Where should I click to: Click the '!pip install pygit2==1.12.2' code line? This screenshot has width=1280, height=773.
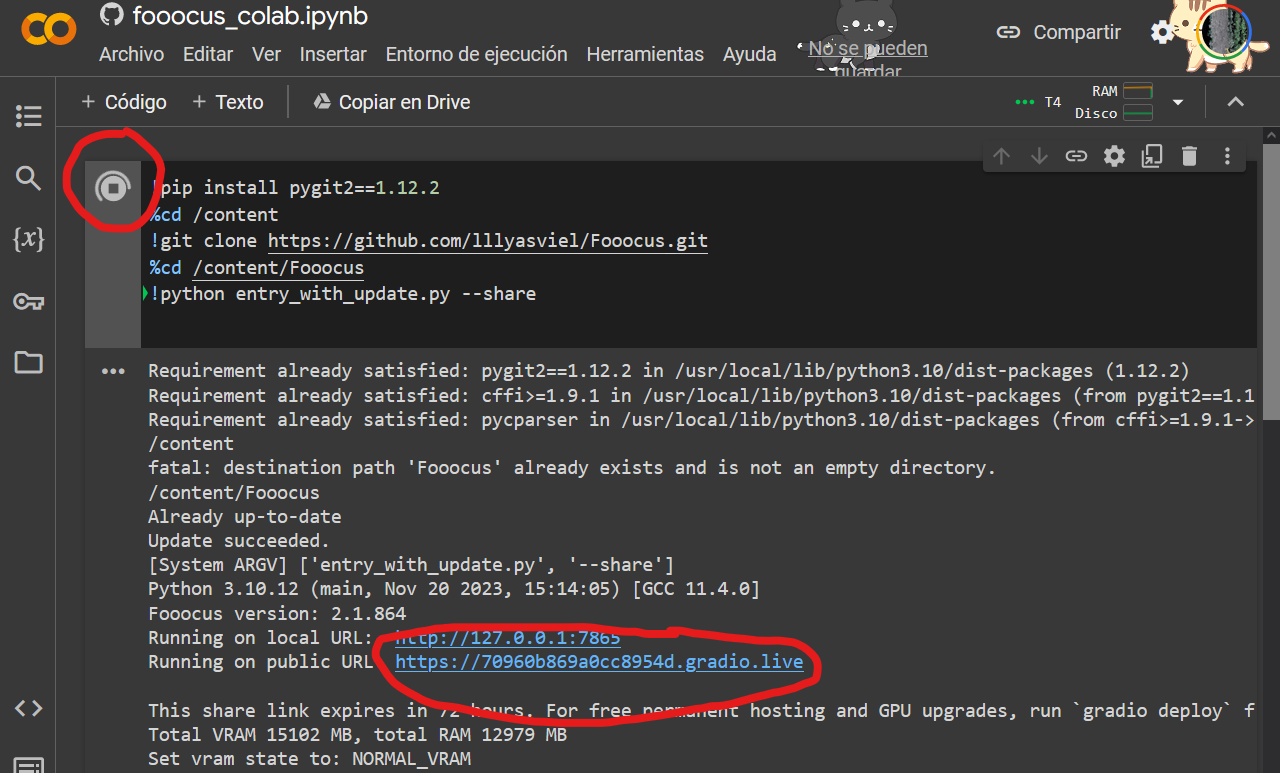(x=296, y=187)
